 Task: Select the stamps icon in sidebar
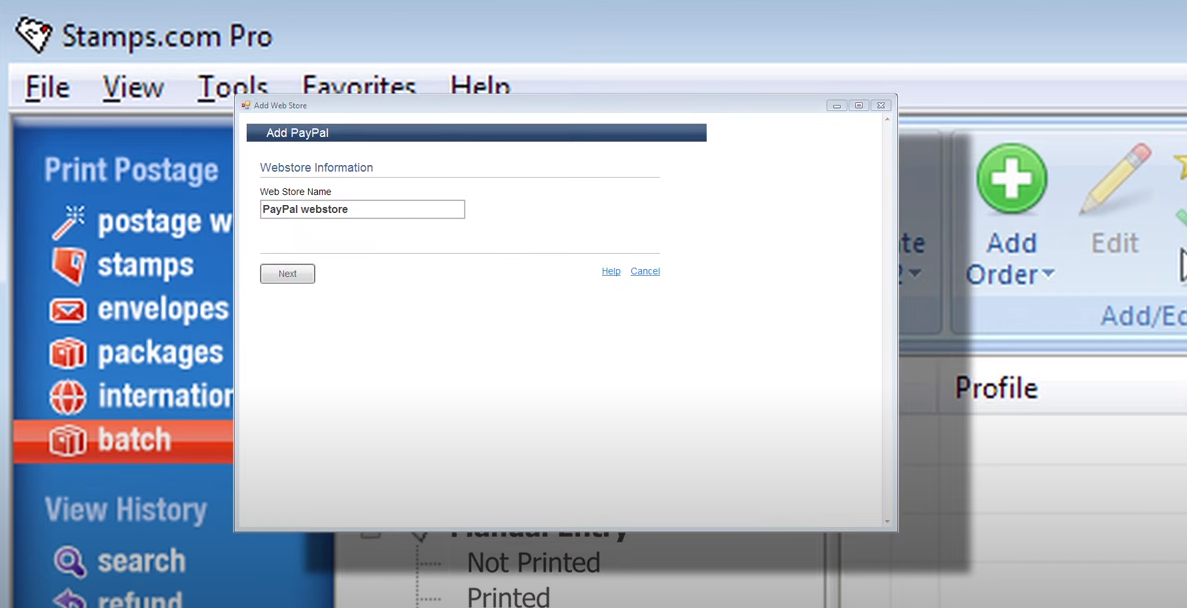point(68,265)
